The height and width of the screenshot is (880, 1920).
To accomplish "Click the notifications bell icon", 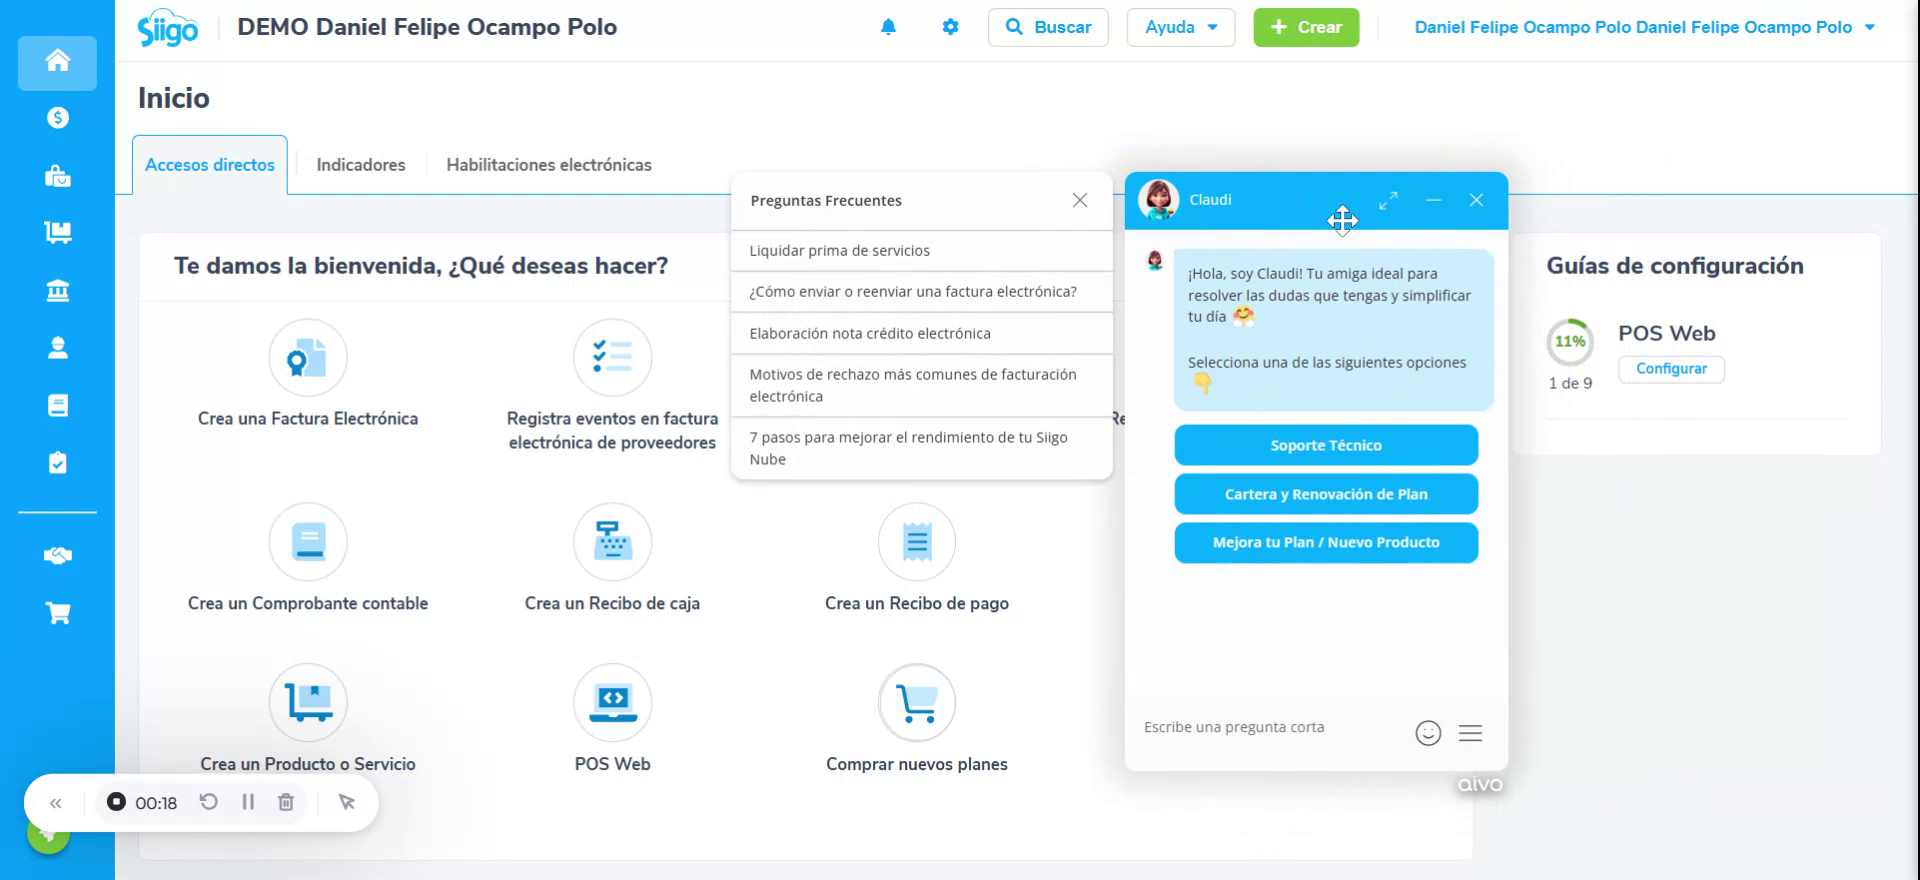I will click(x=888, y=27).
